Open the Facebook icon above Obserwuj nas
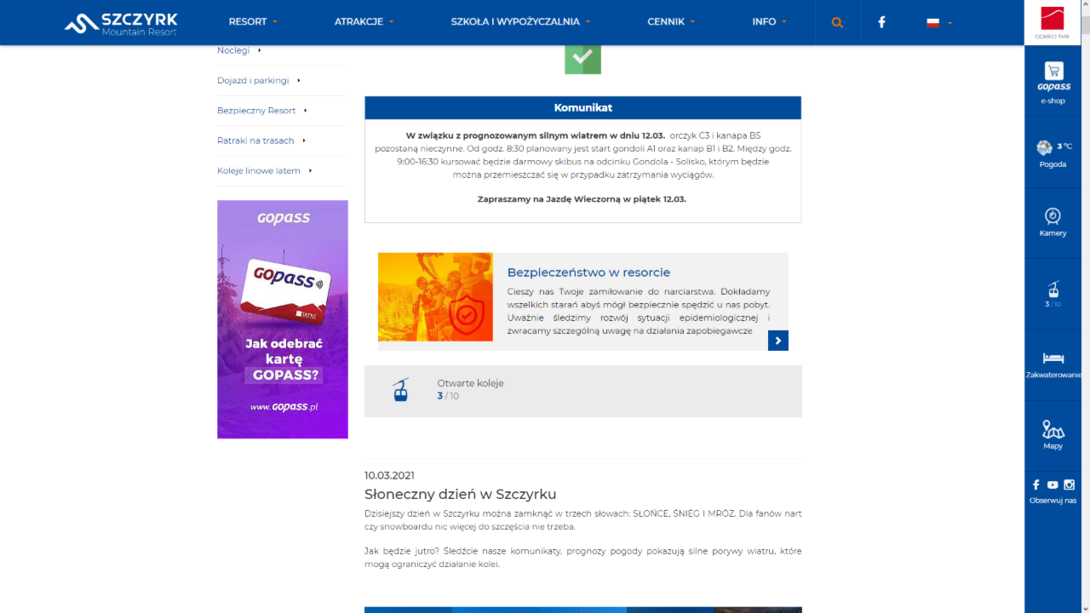The image size is (1090, 613). pyautogui.click(x=1036, y=484)
